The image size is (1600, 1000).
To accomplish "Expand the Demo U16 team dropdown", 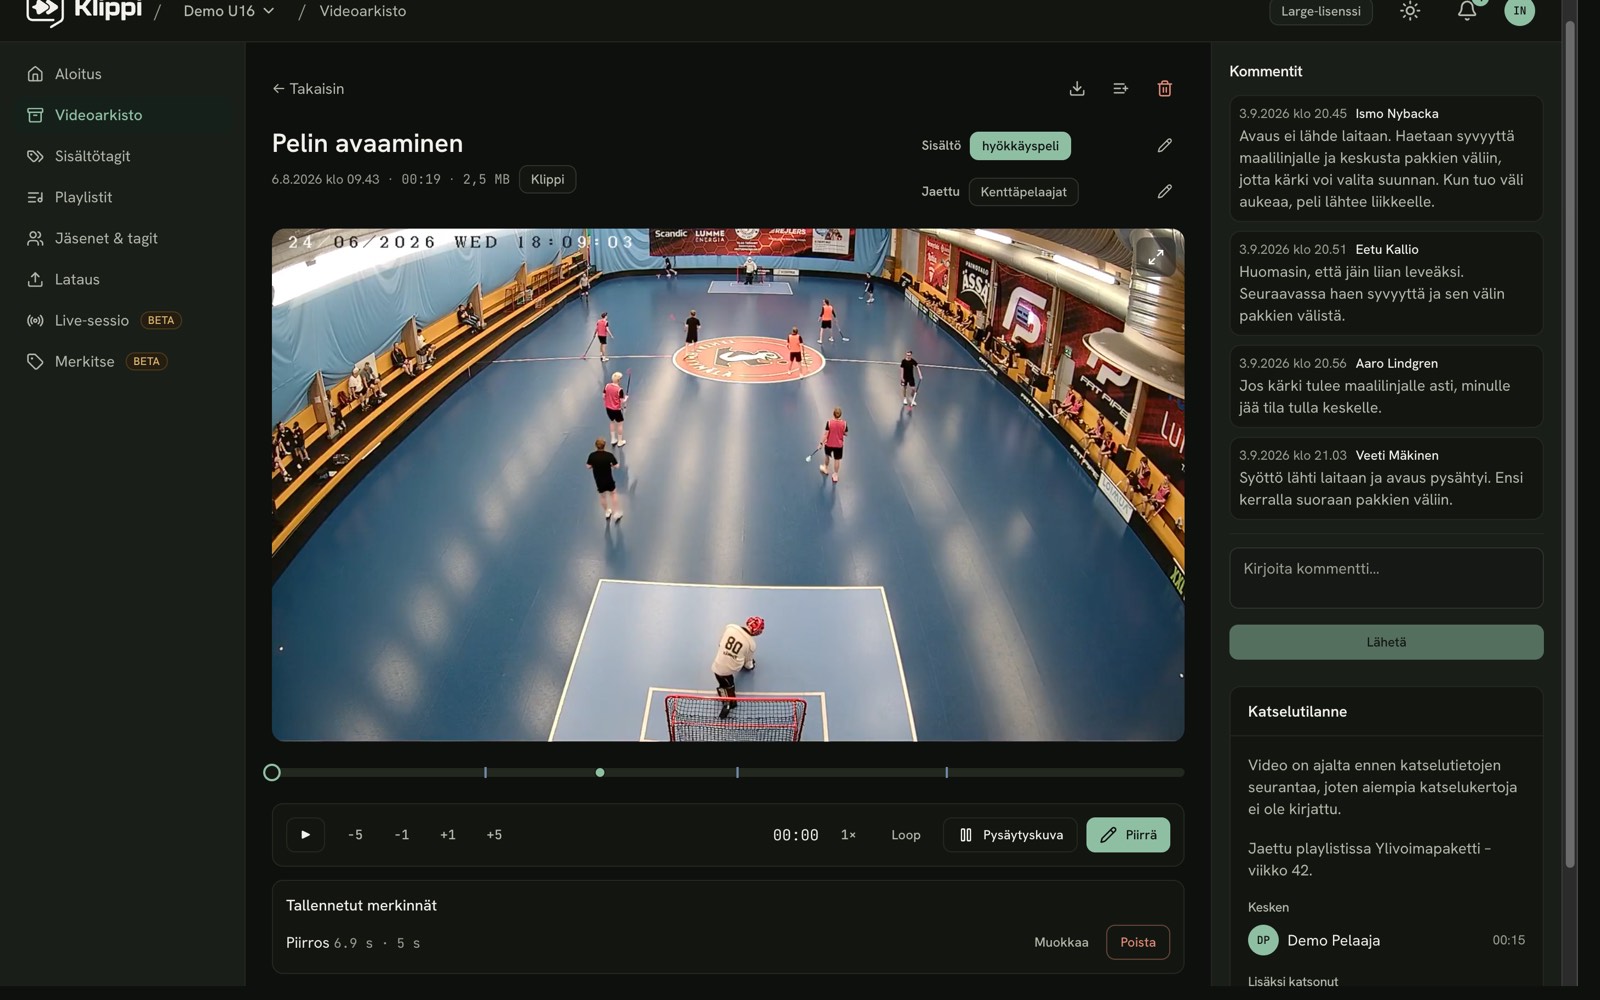I will point(229,11).
